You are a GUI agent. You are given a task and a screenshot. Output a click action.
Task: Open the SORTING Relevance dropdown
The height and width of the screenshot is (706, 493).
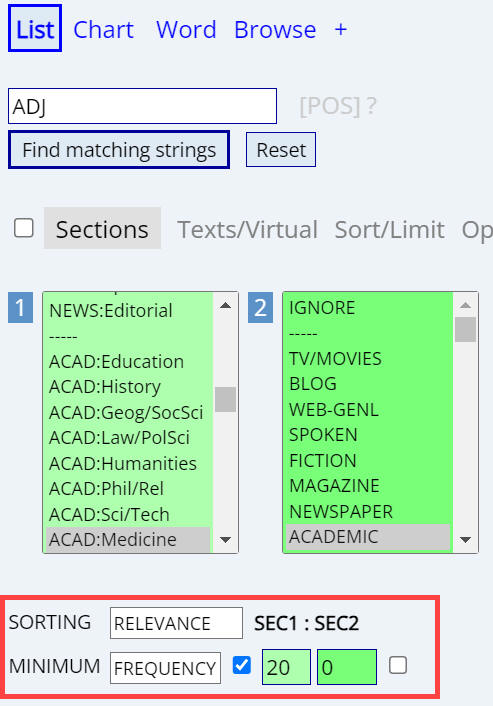[x=176, y=623]
